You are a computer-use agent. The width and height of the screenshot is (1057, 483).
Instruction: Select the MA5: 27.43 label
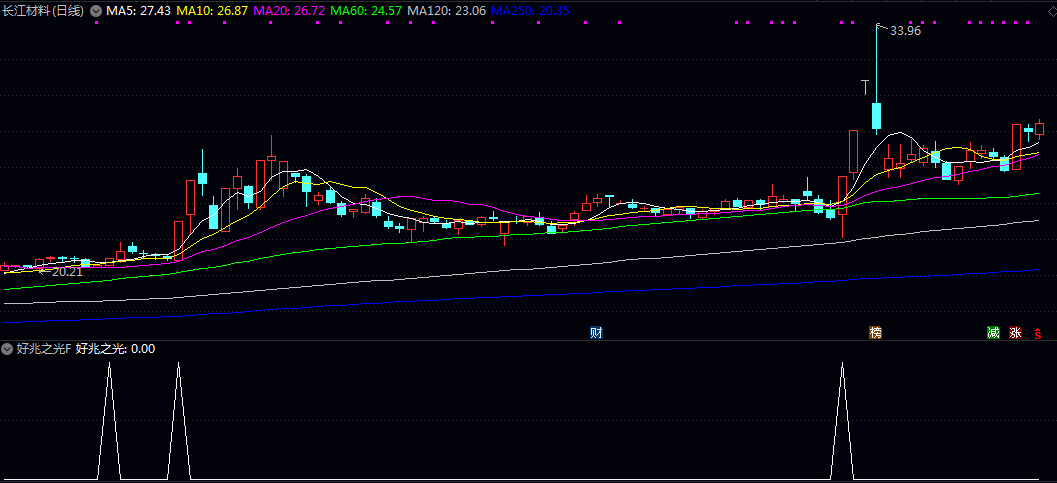coord(138,11)
